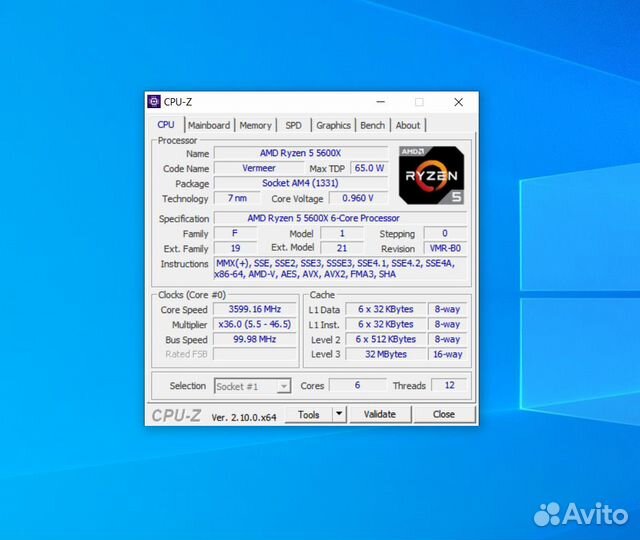Image resolution: width=640 pixels, height=540 pixels.
Task: Click the Level 2 size 6 x 512 KBytes
Action: [x=386, y=339]
